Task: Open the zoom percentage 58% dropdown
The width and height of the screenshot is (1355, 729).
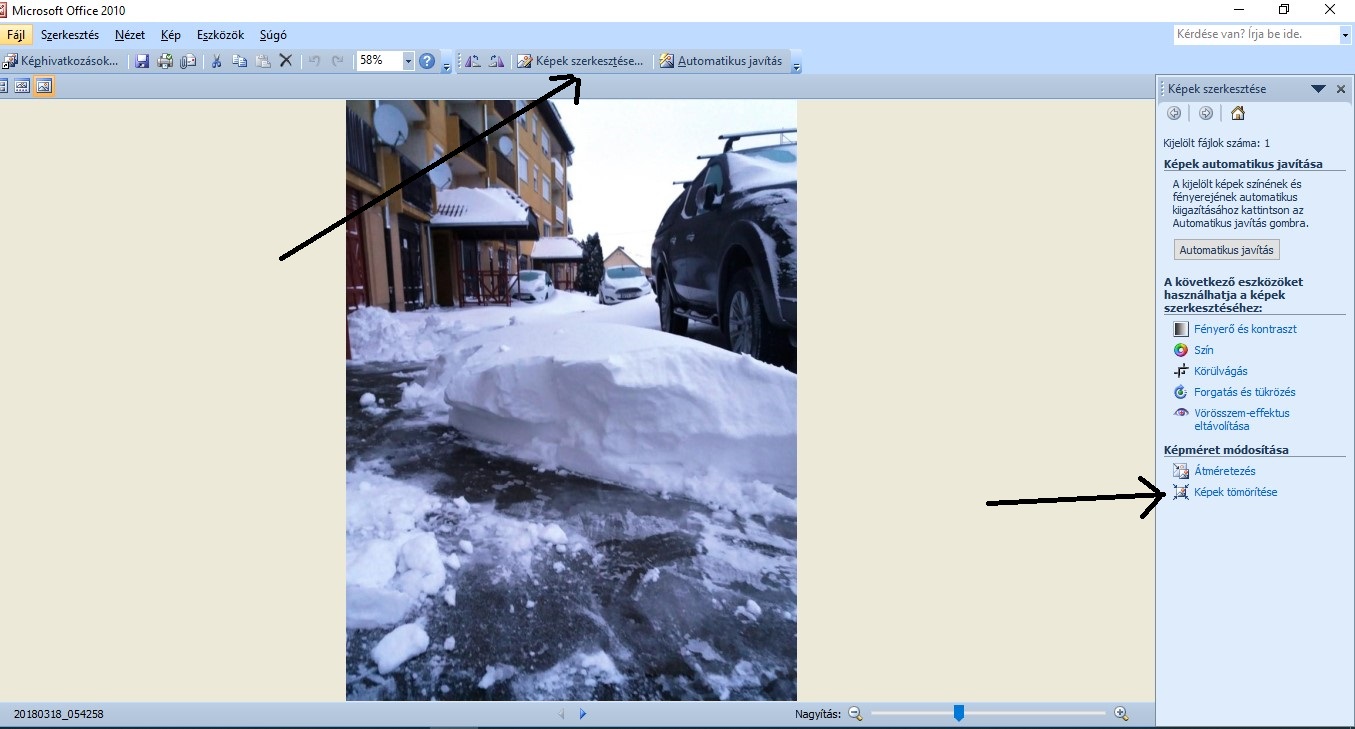Action: 408,61
